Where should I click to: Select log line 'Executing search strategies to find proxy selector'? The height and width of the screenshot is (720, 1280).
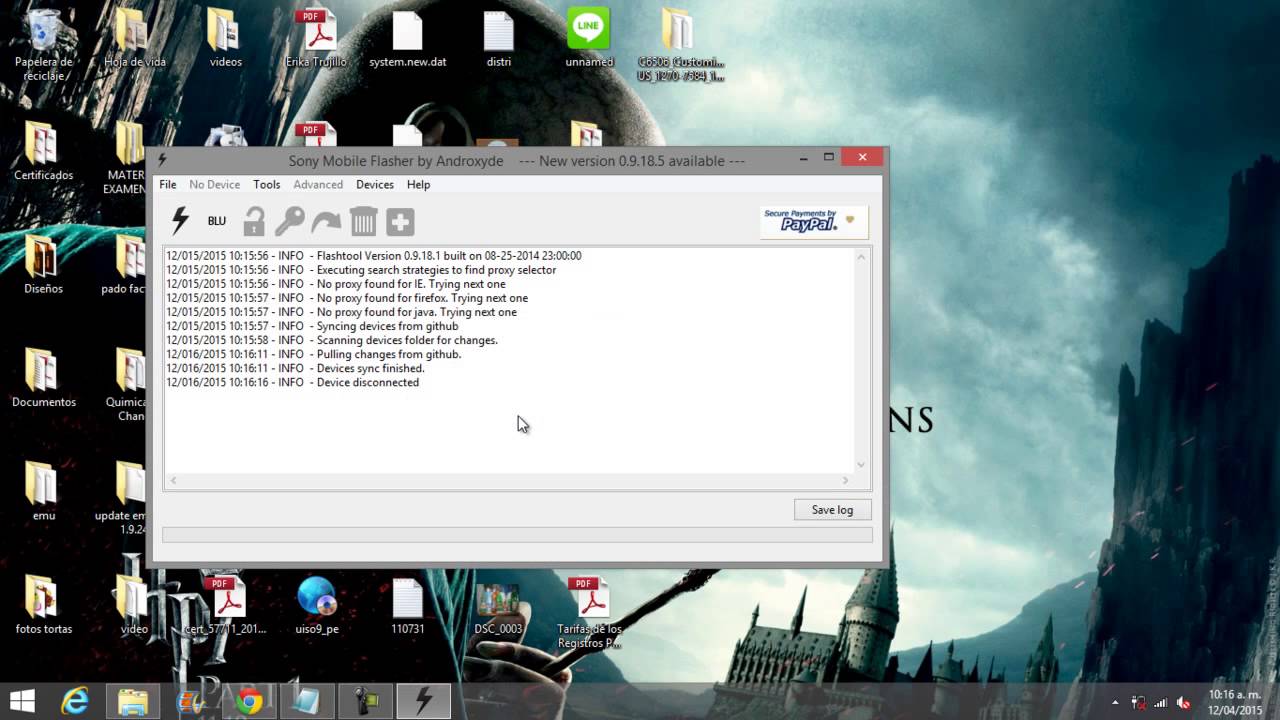coord(361,270)
